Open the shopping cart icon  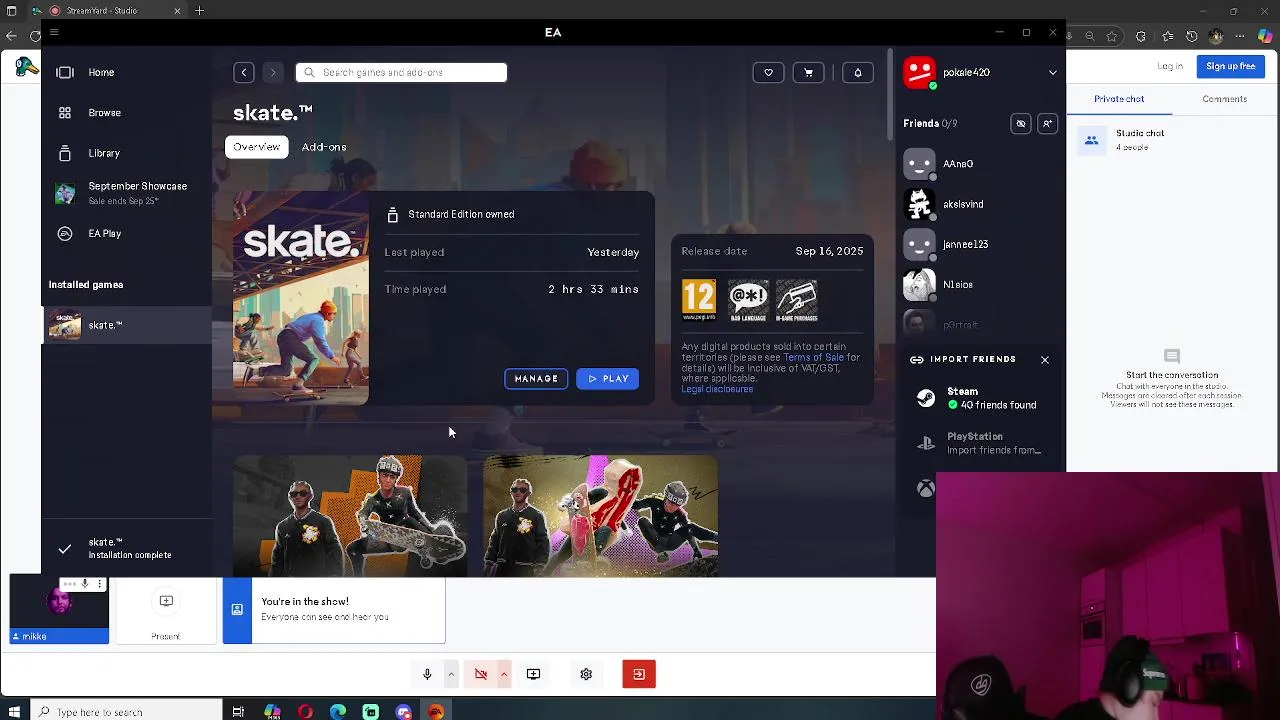[x=808, y=72]
